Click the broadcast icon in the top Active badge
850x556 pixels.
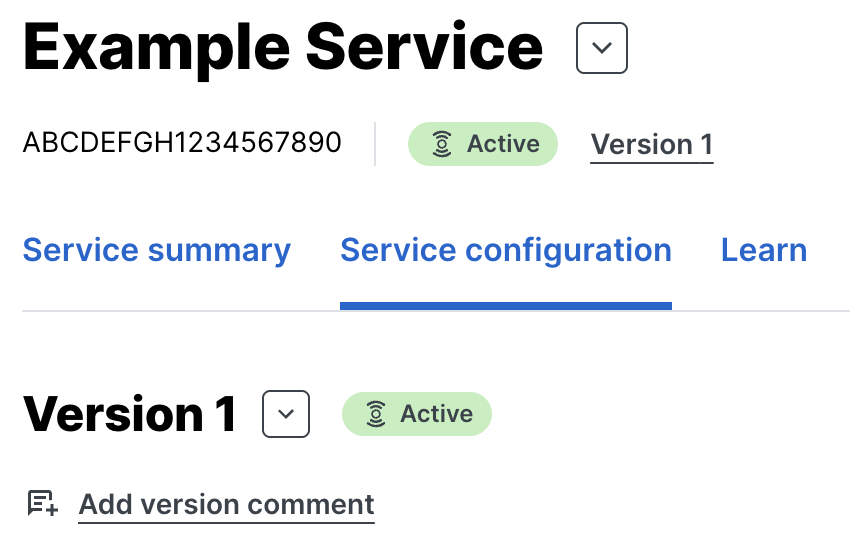pyautogui.click(x=442, y=145)
